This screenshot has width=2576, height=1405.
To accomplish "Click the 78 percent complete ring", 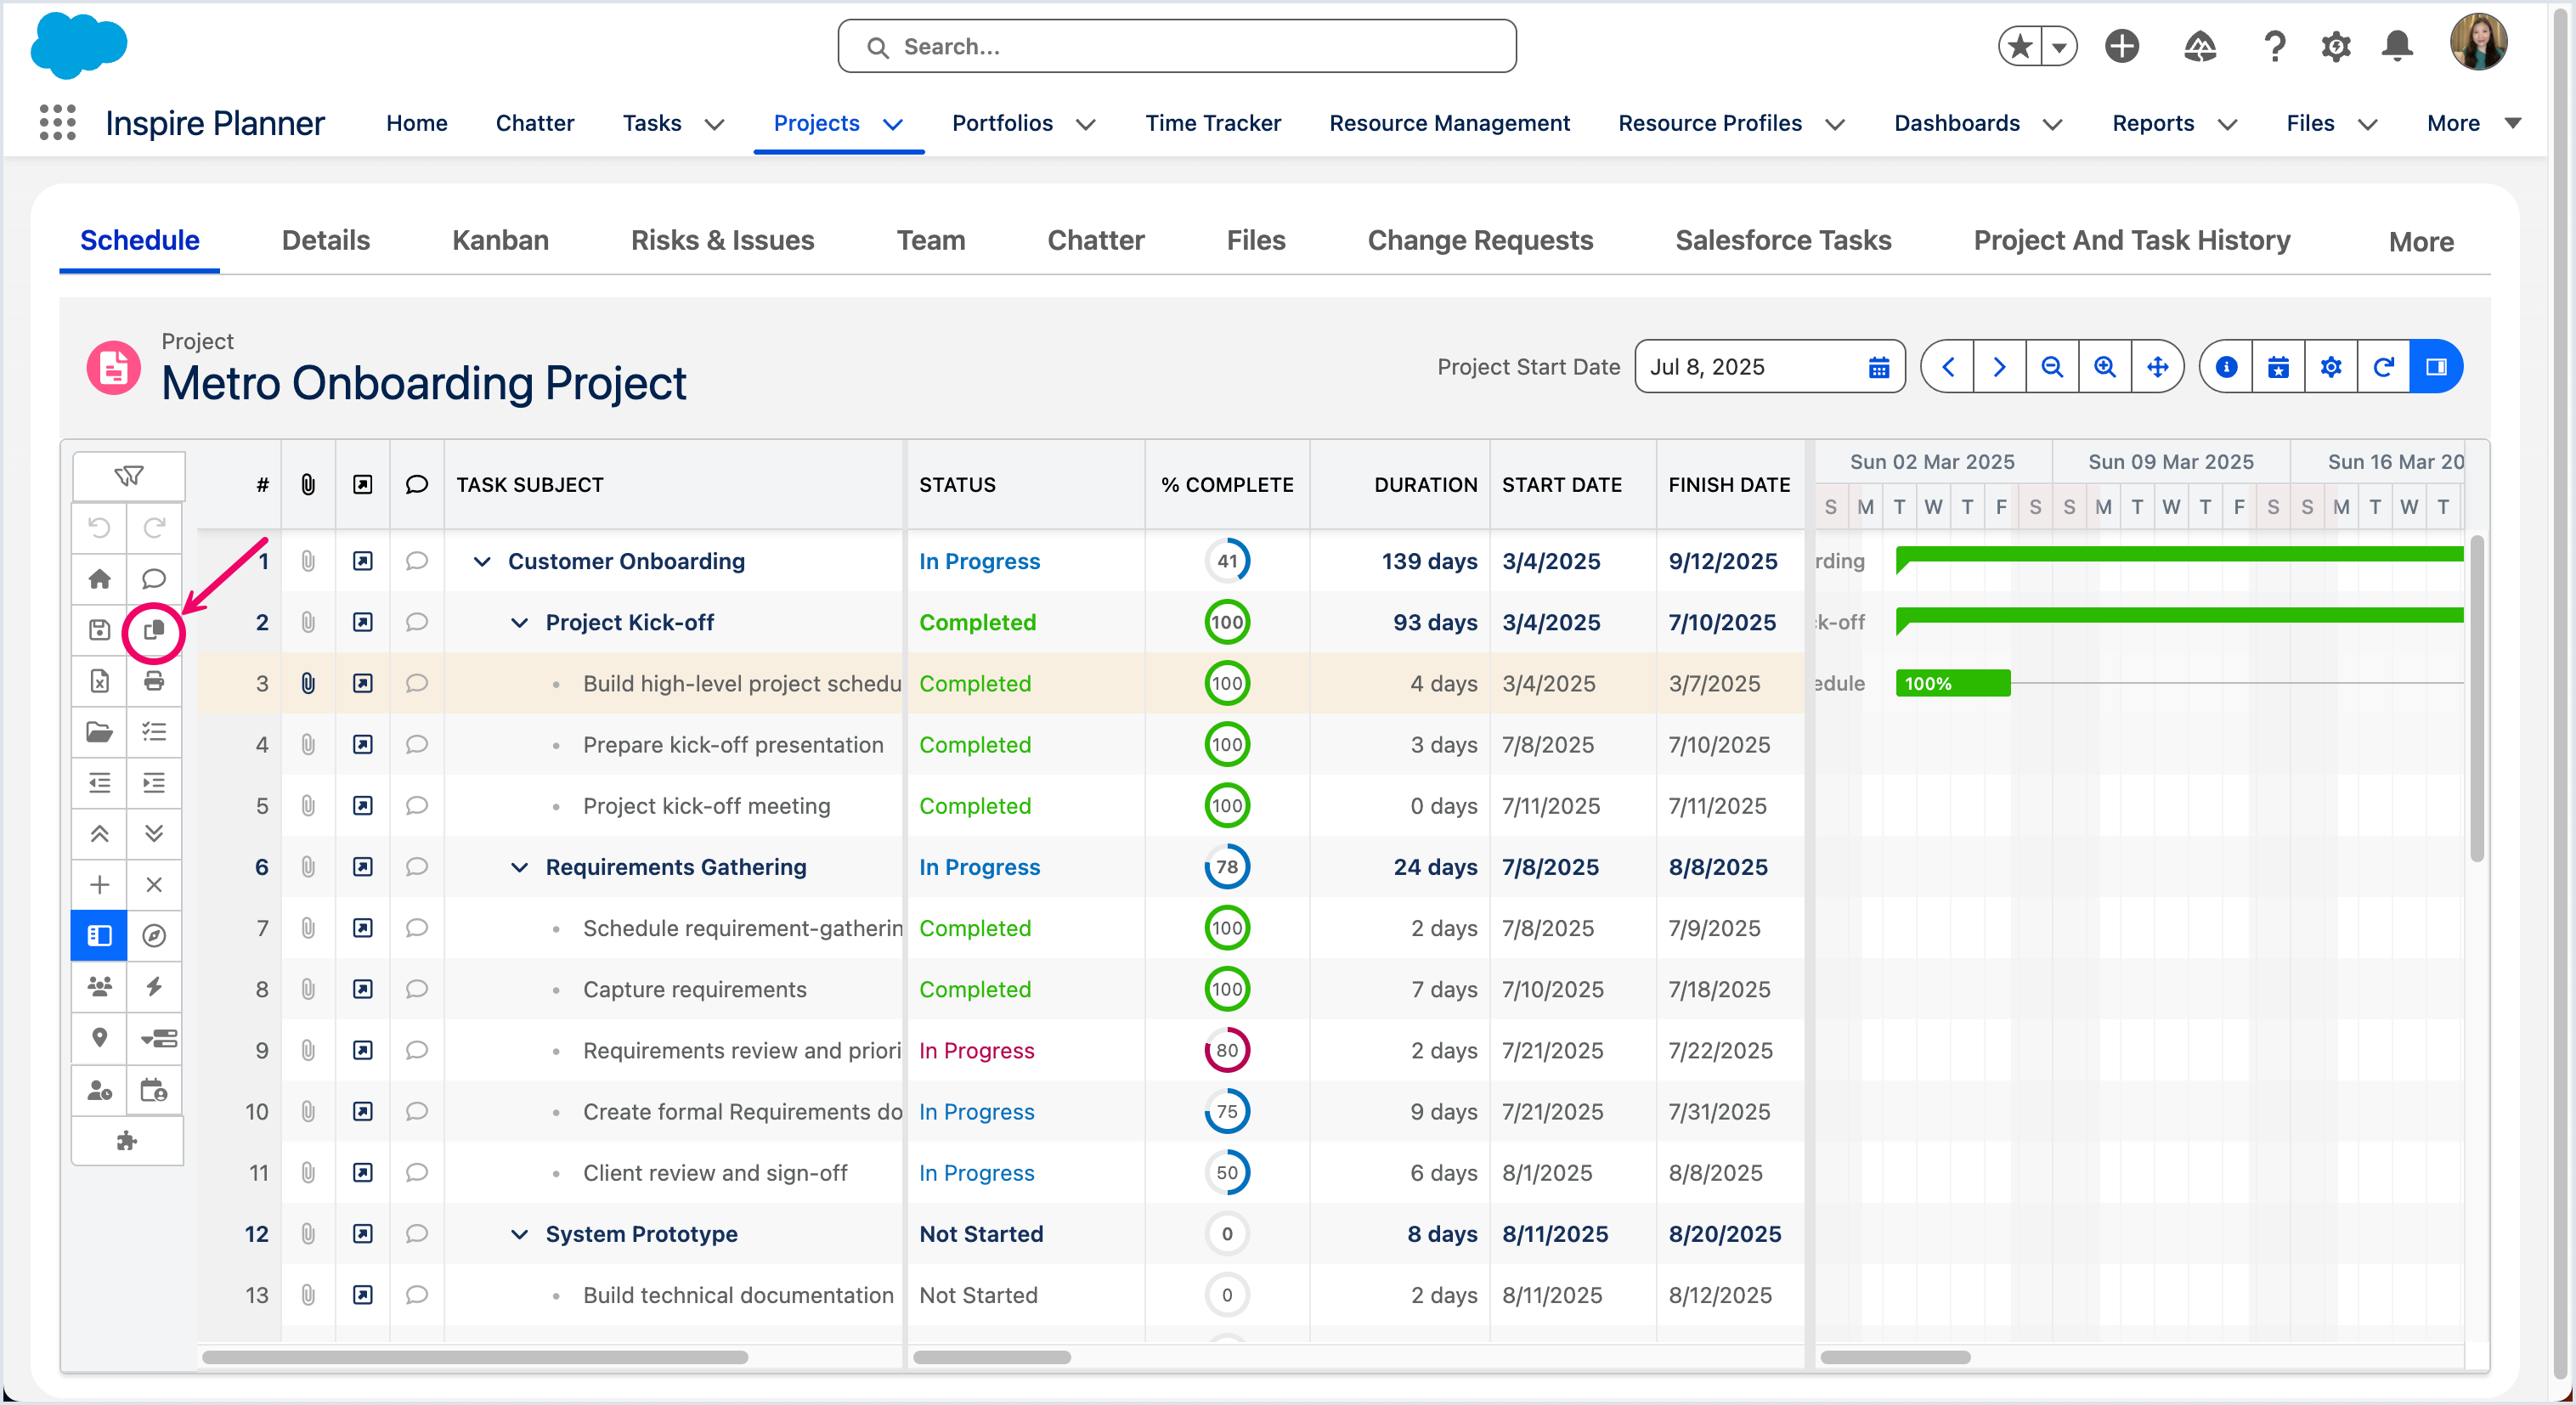I will (1227, 867).
